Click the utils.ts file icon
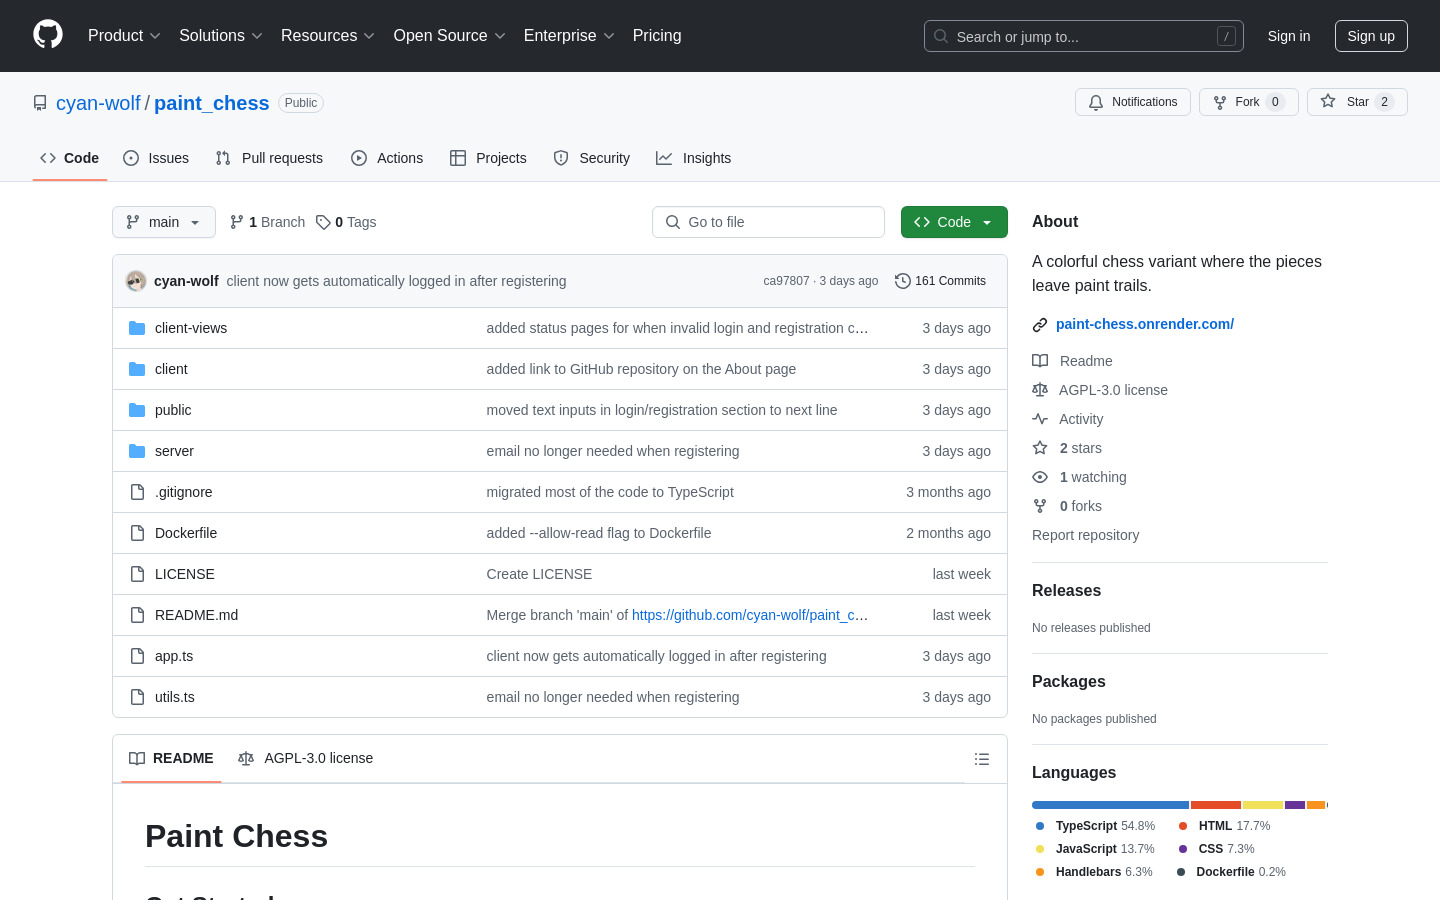 [137, 697]
